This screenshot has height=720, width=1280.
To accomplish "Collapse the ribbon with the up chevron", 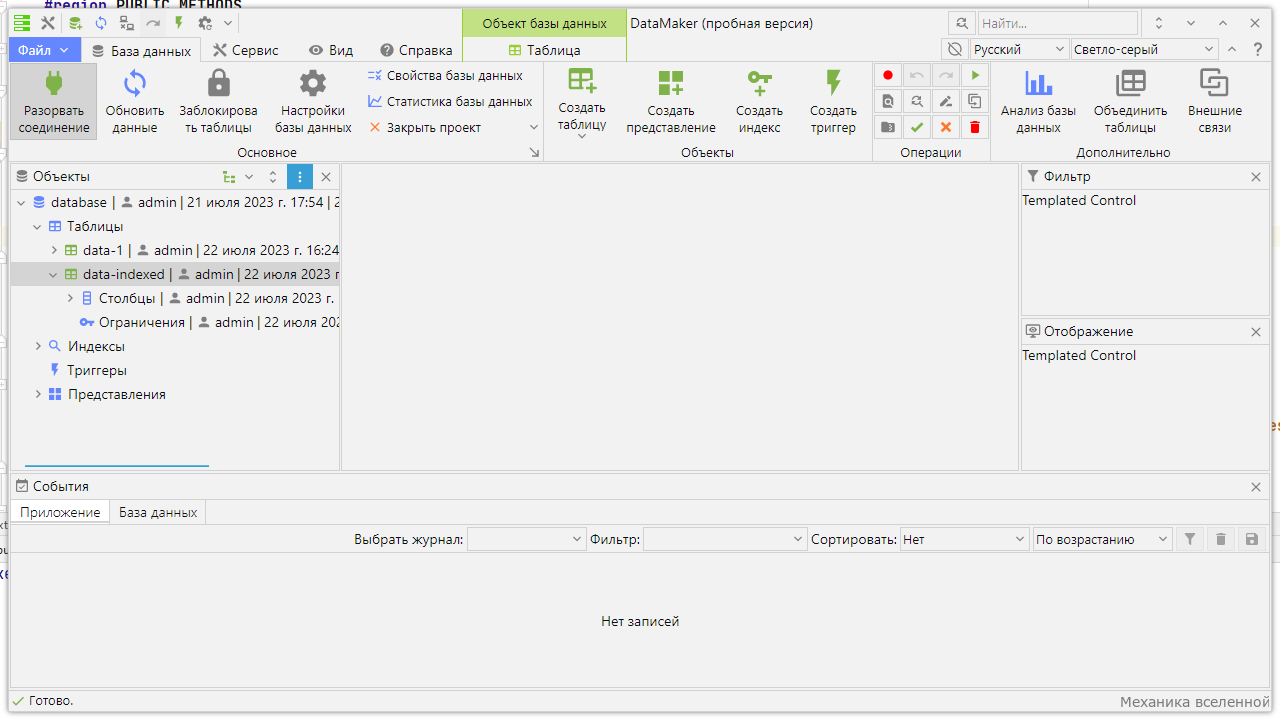I will pos(1231,49).
